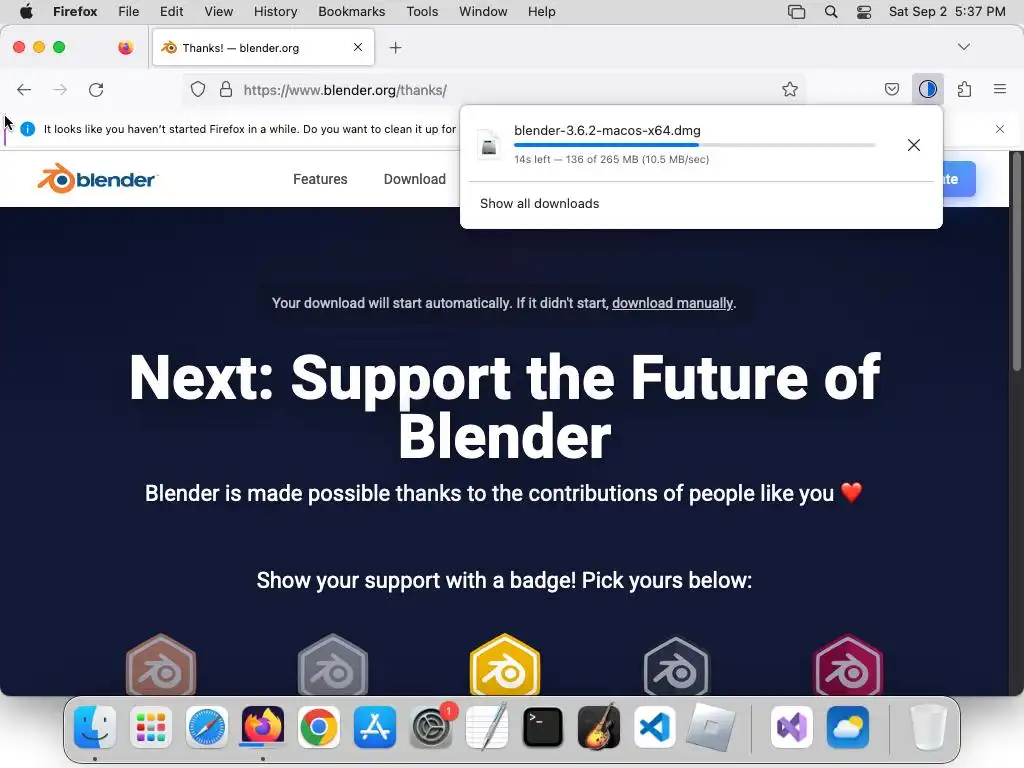Screen dimensions: 1024x768
Task: Click the date and time in menu bar
Action: (947, 12)
